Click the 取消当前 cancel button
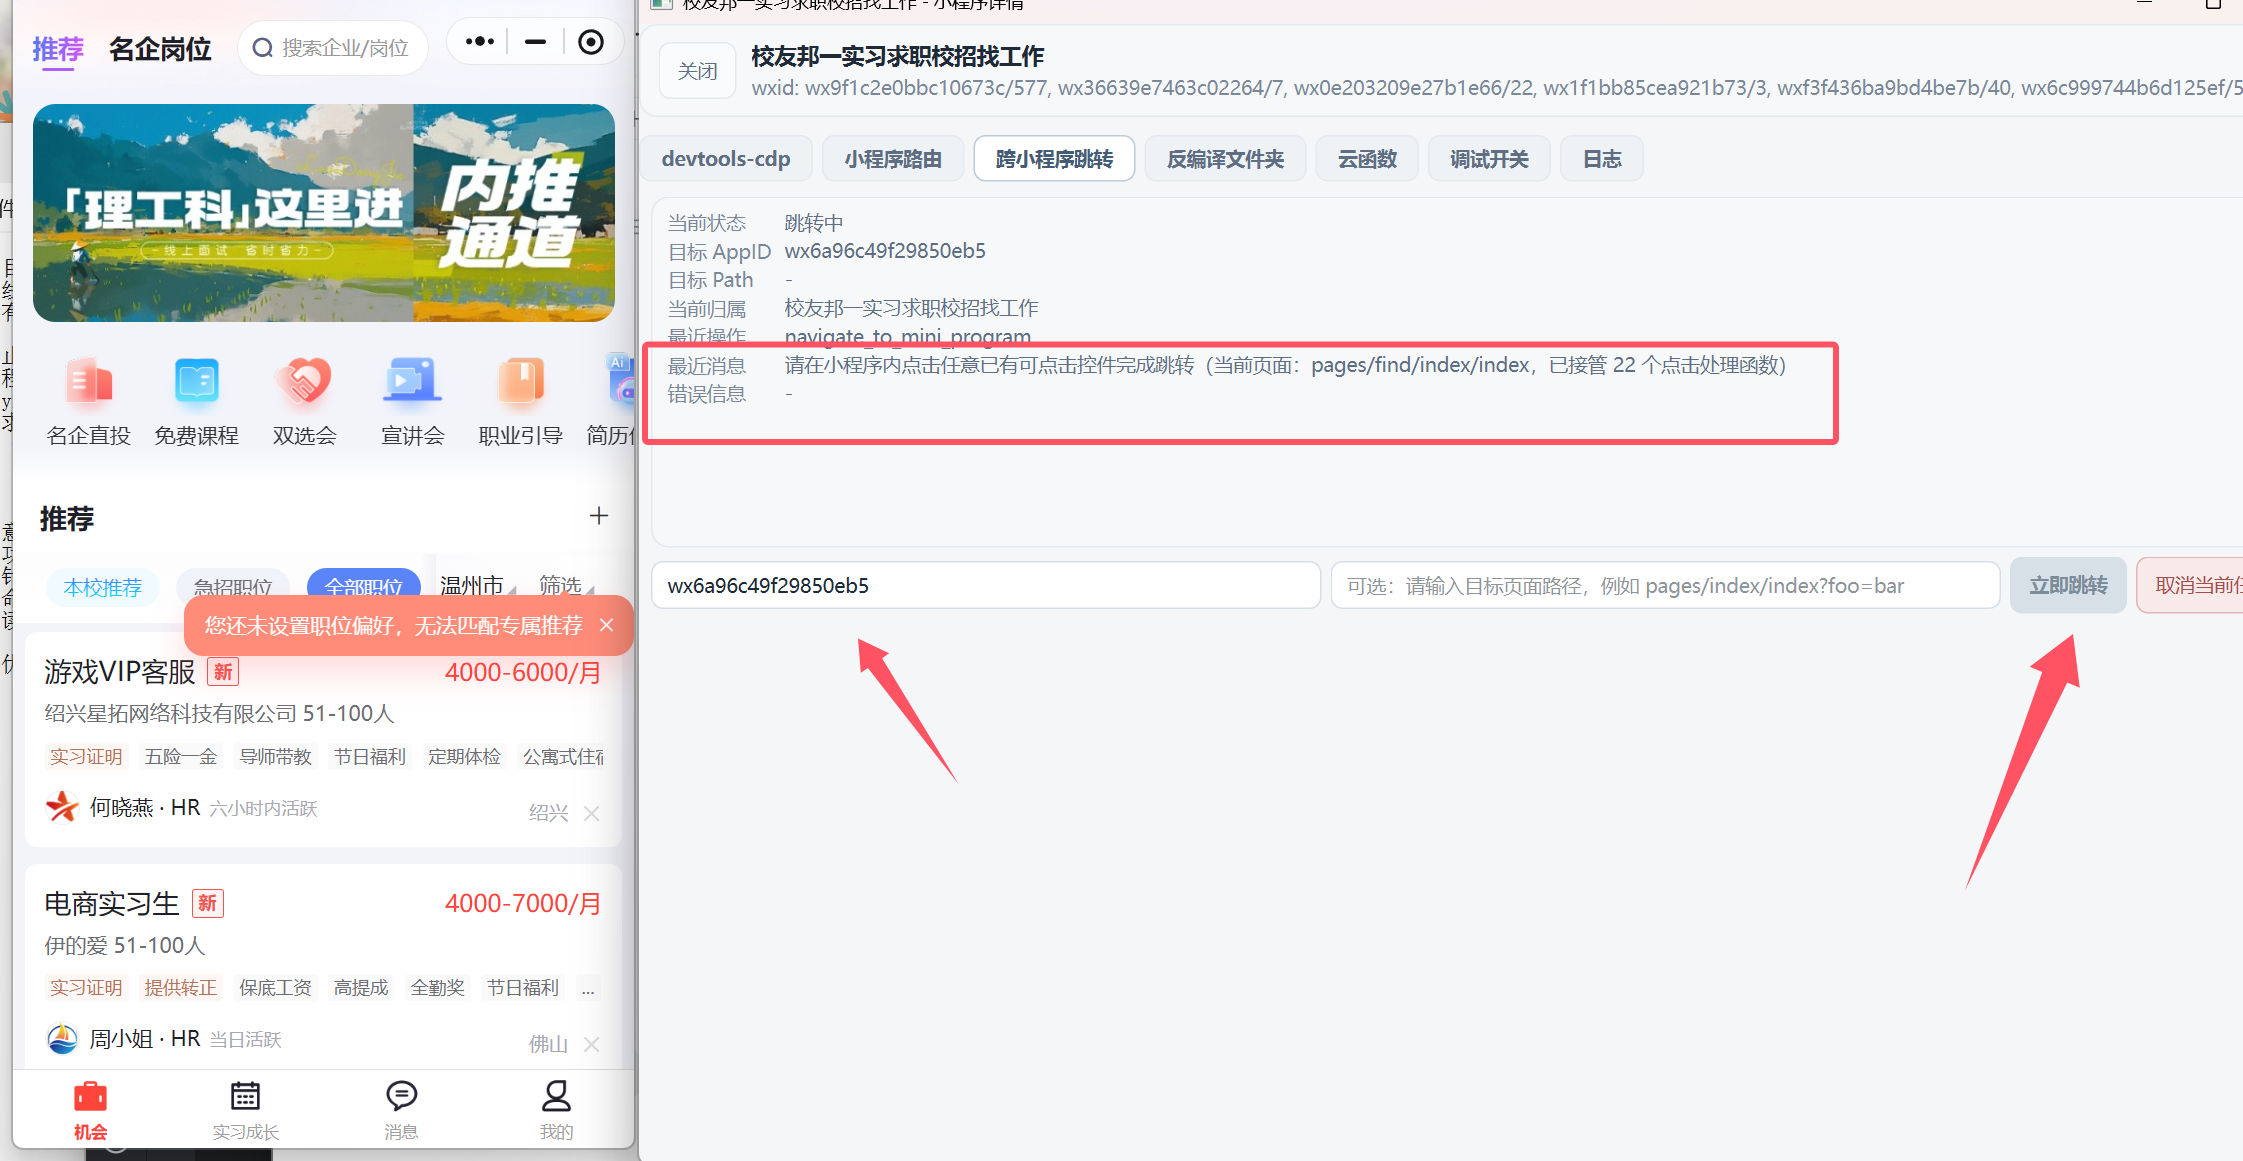Screen dimensions: 2243x1161 [2190, 586]
